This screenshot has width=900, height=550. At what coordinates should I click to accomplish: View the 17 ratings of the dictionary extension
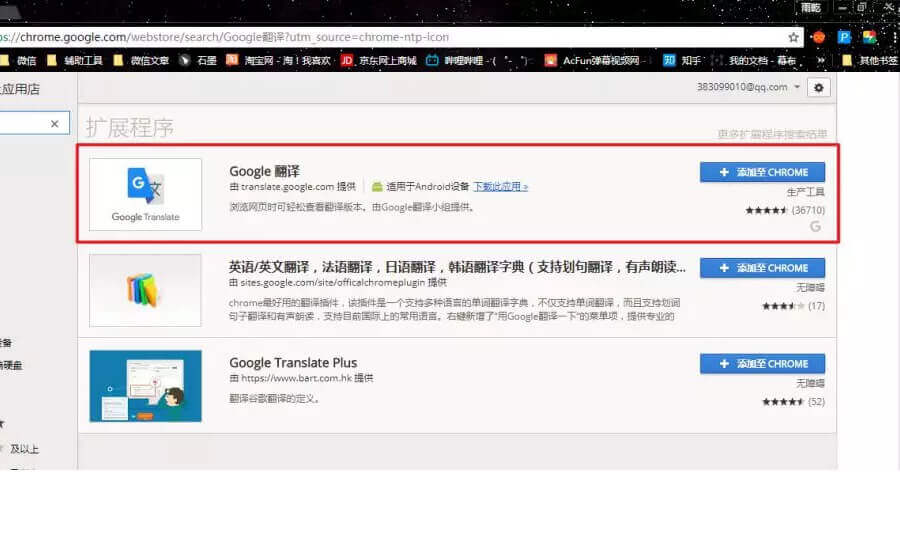[x=793, y=306]
